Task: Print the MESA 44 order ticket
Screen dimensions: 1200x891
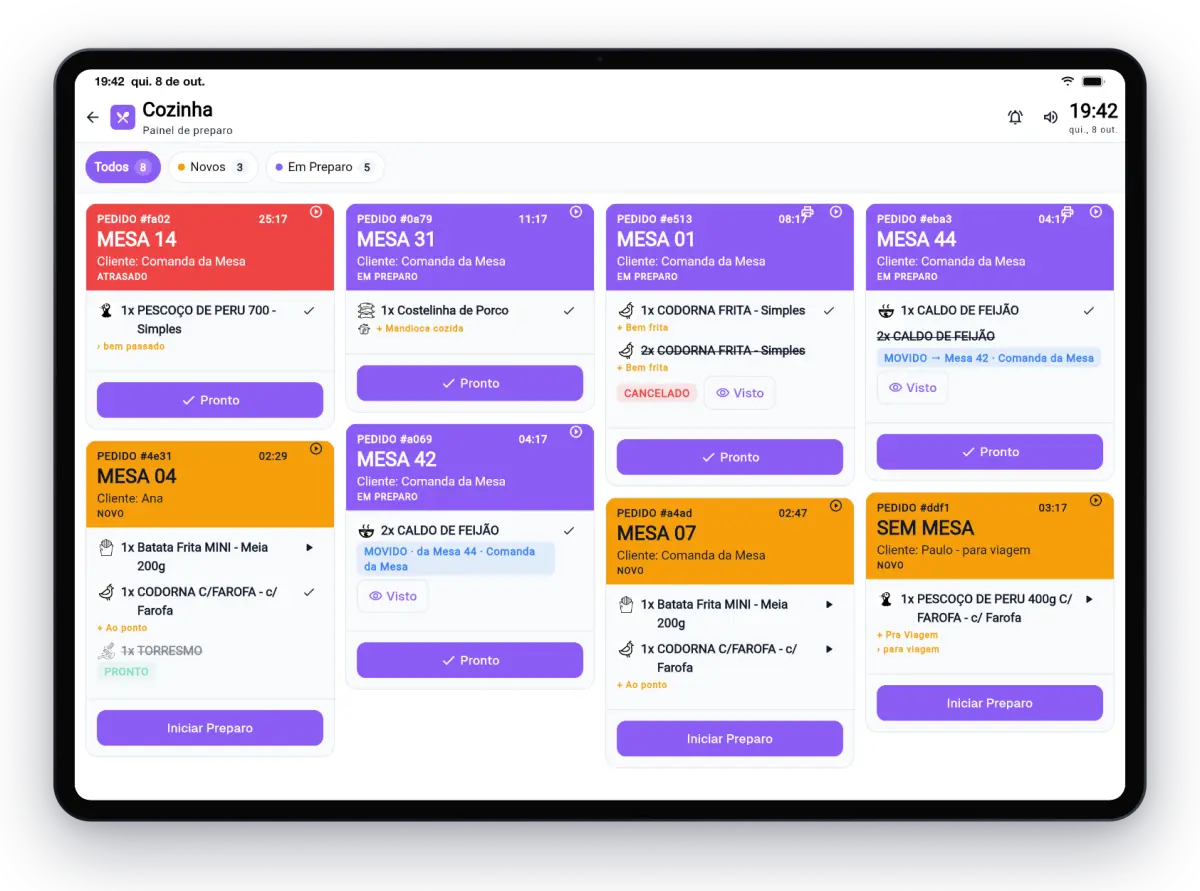Action: pyautogui.click(x=1067, y=212)
